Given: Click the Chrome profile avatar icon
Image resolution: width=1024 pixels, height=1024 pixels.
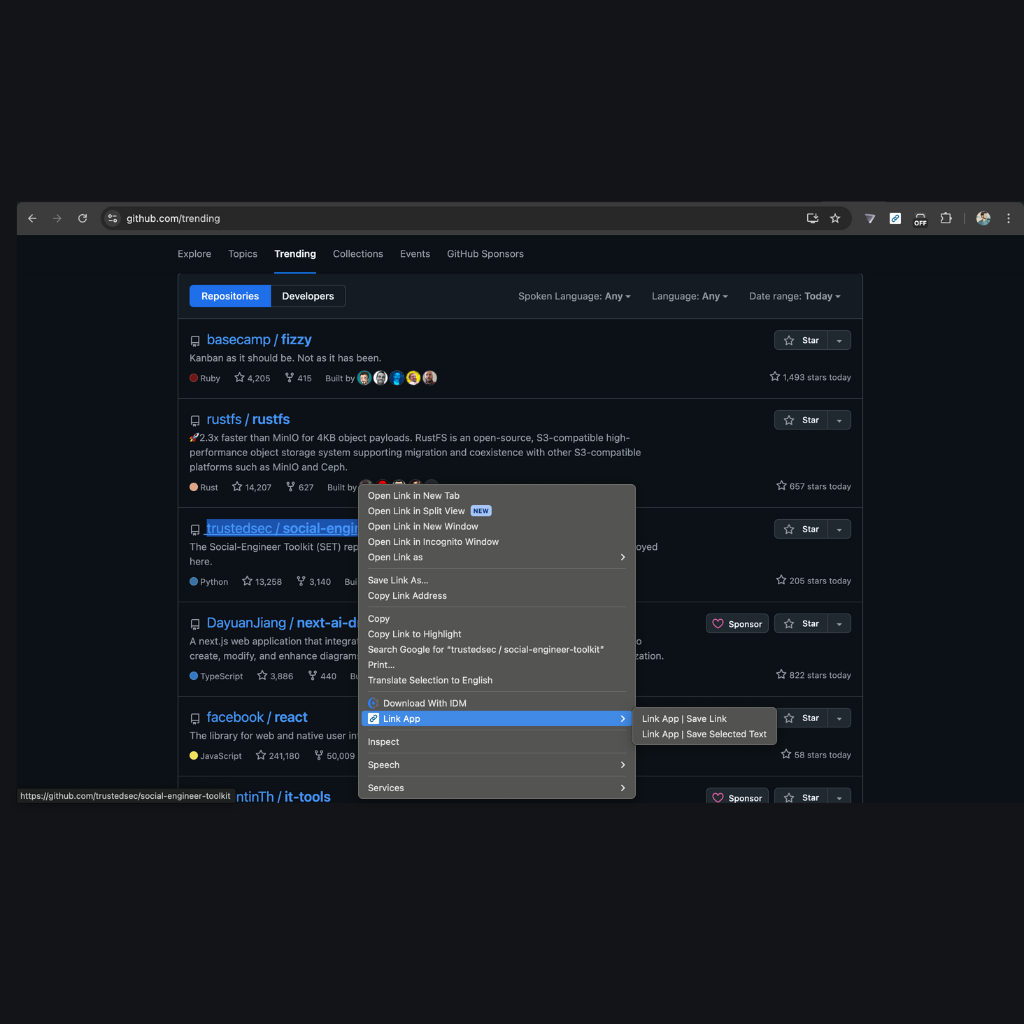Looking at the screenshot, I should coord(983,218).
